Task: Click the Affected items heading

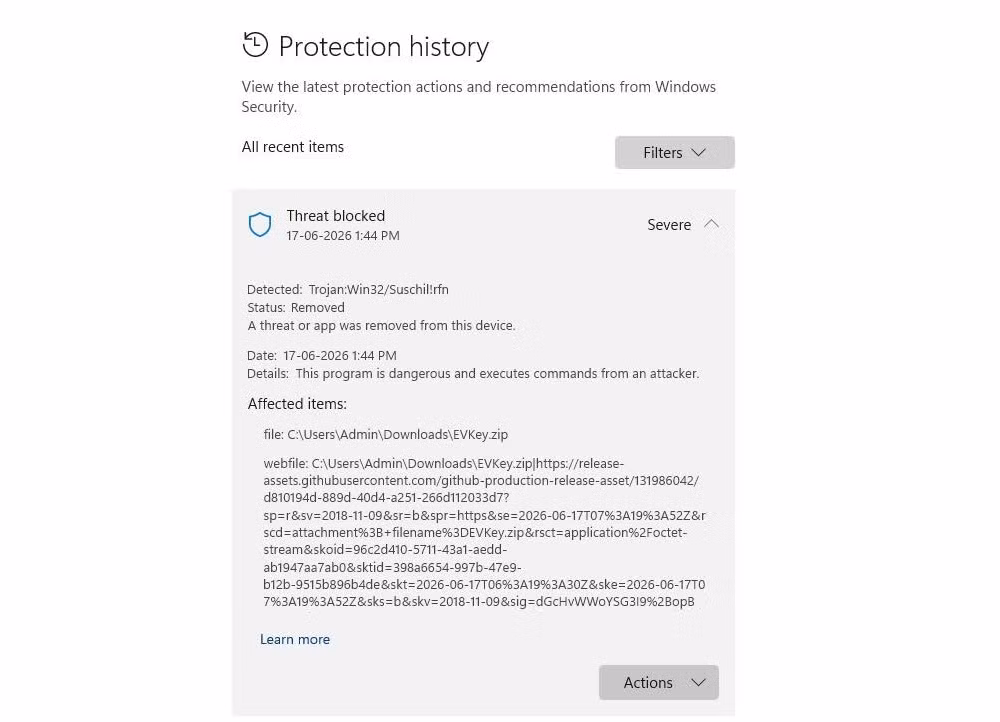Action: pyautogui.click(x=297, y=404)
